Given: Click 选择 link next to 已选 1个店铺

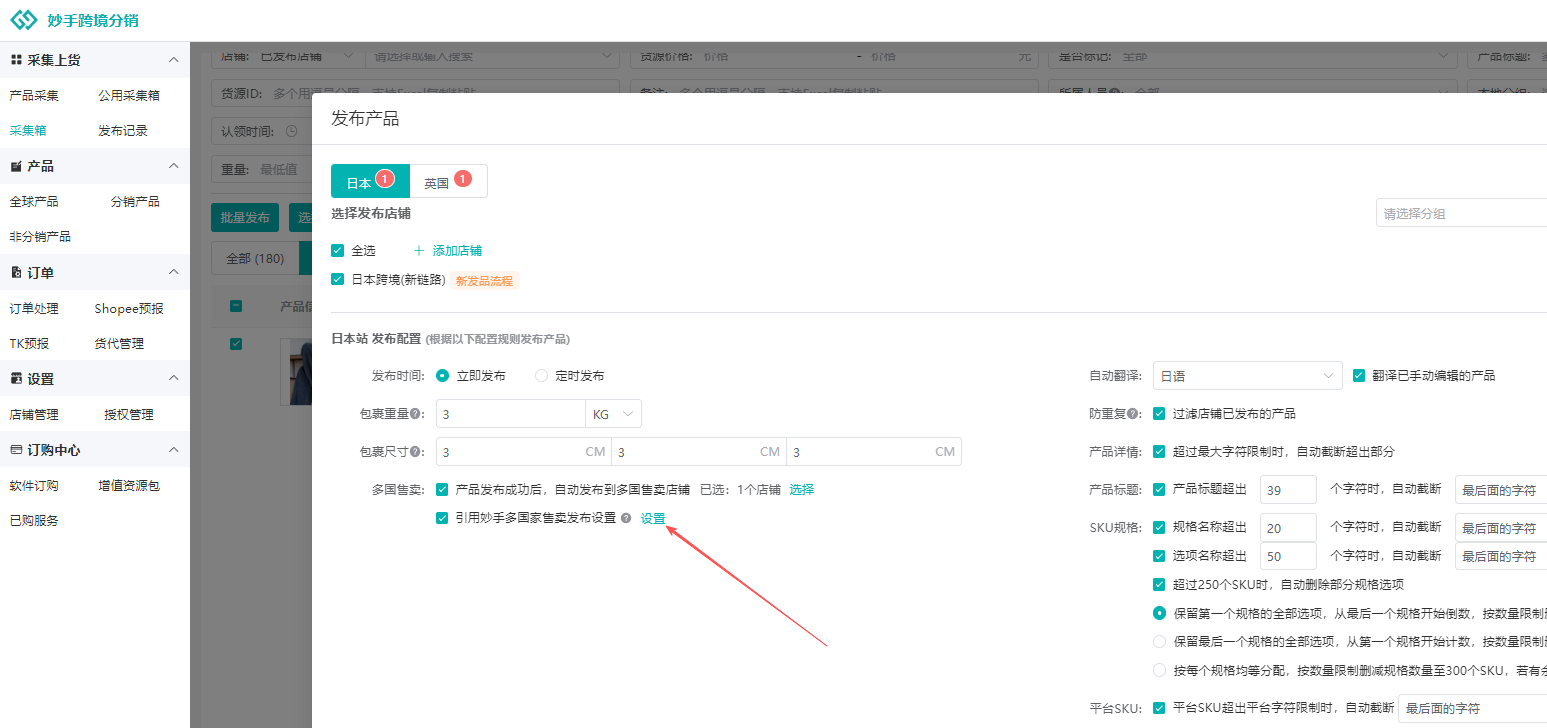Looking at the screenshot, I should pos(802,490).
